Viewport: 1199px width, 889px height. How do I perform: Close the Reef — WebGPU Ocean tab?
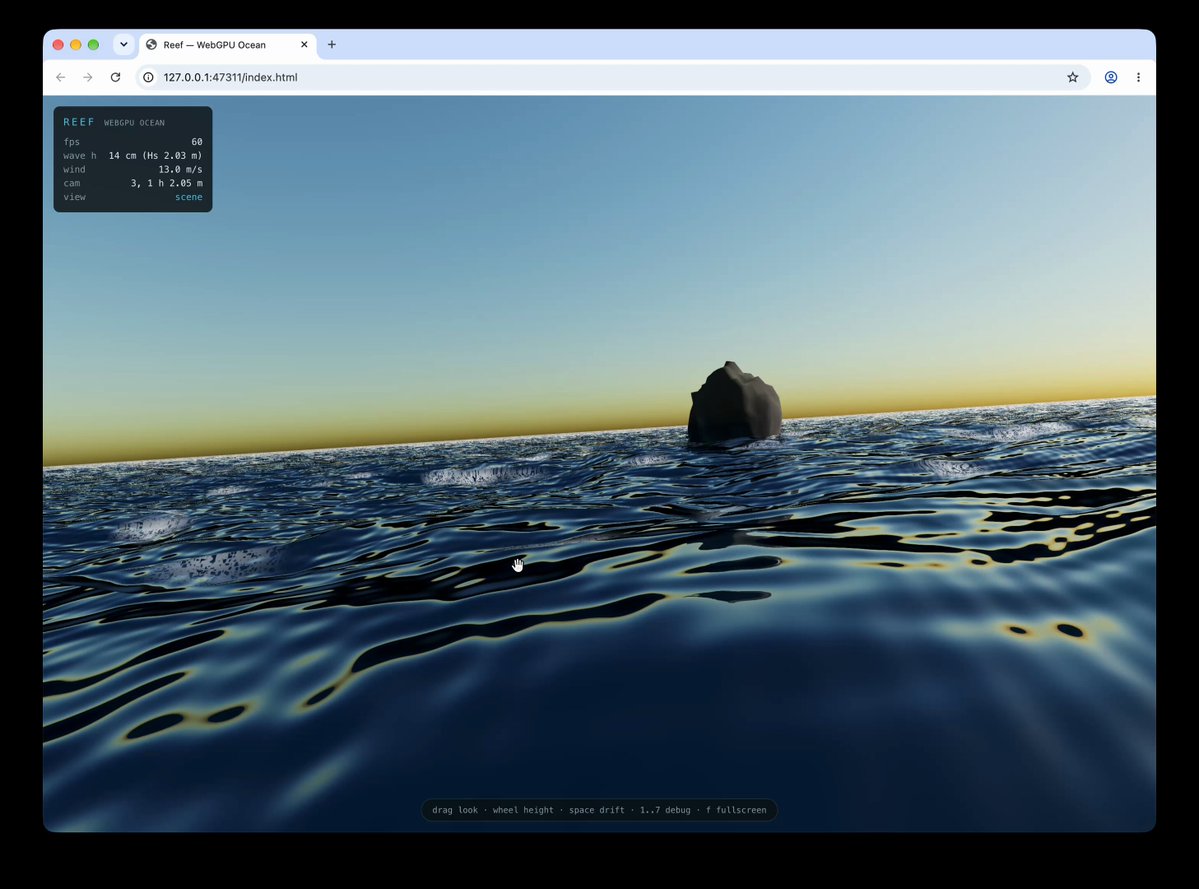pyautogui.click(x=304, y=44)
